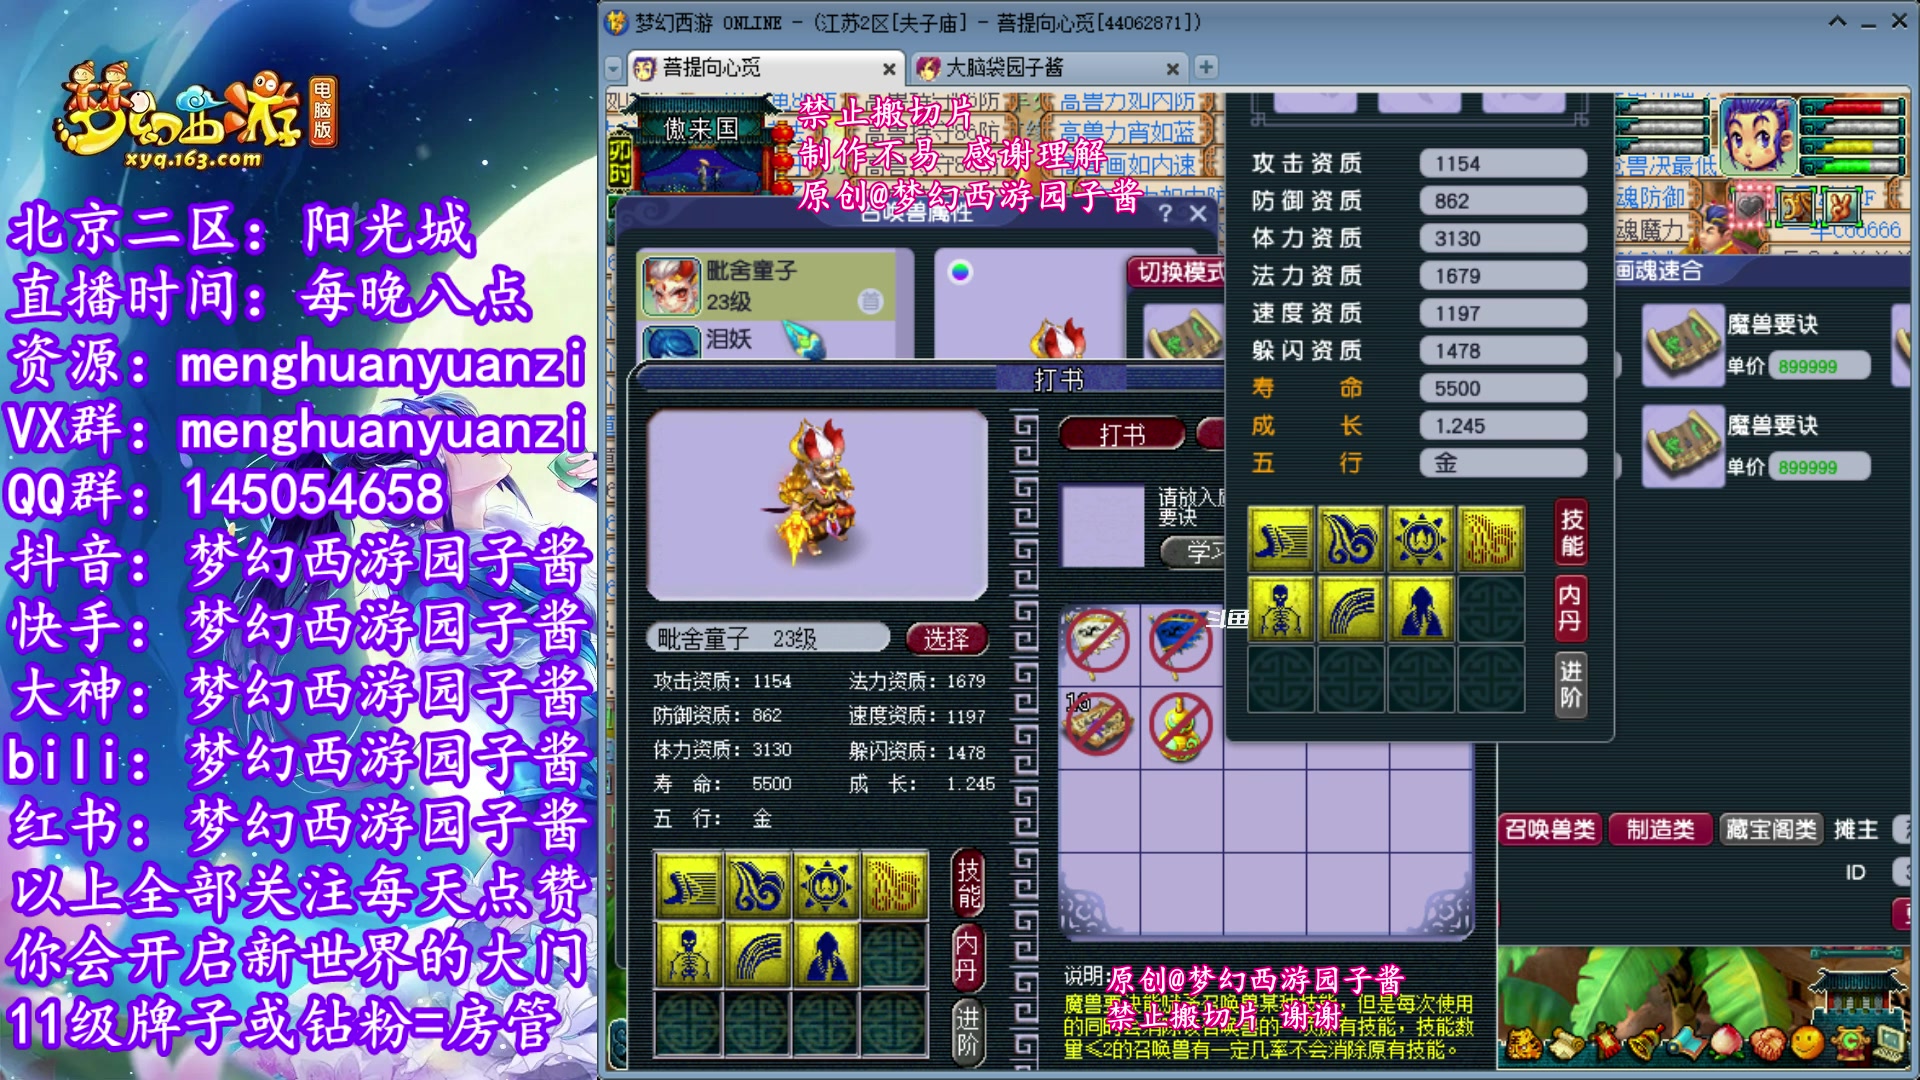Image resolution: width=1920 pixels, height=1080 pixels.
Task: Select the skeleton skill in 打书 window grid
Action: pyautogui.click(x=688, y=955)
